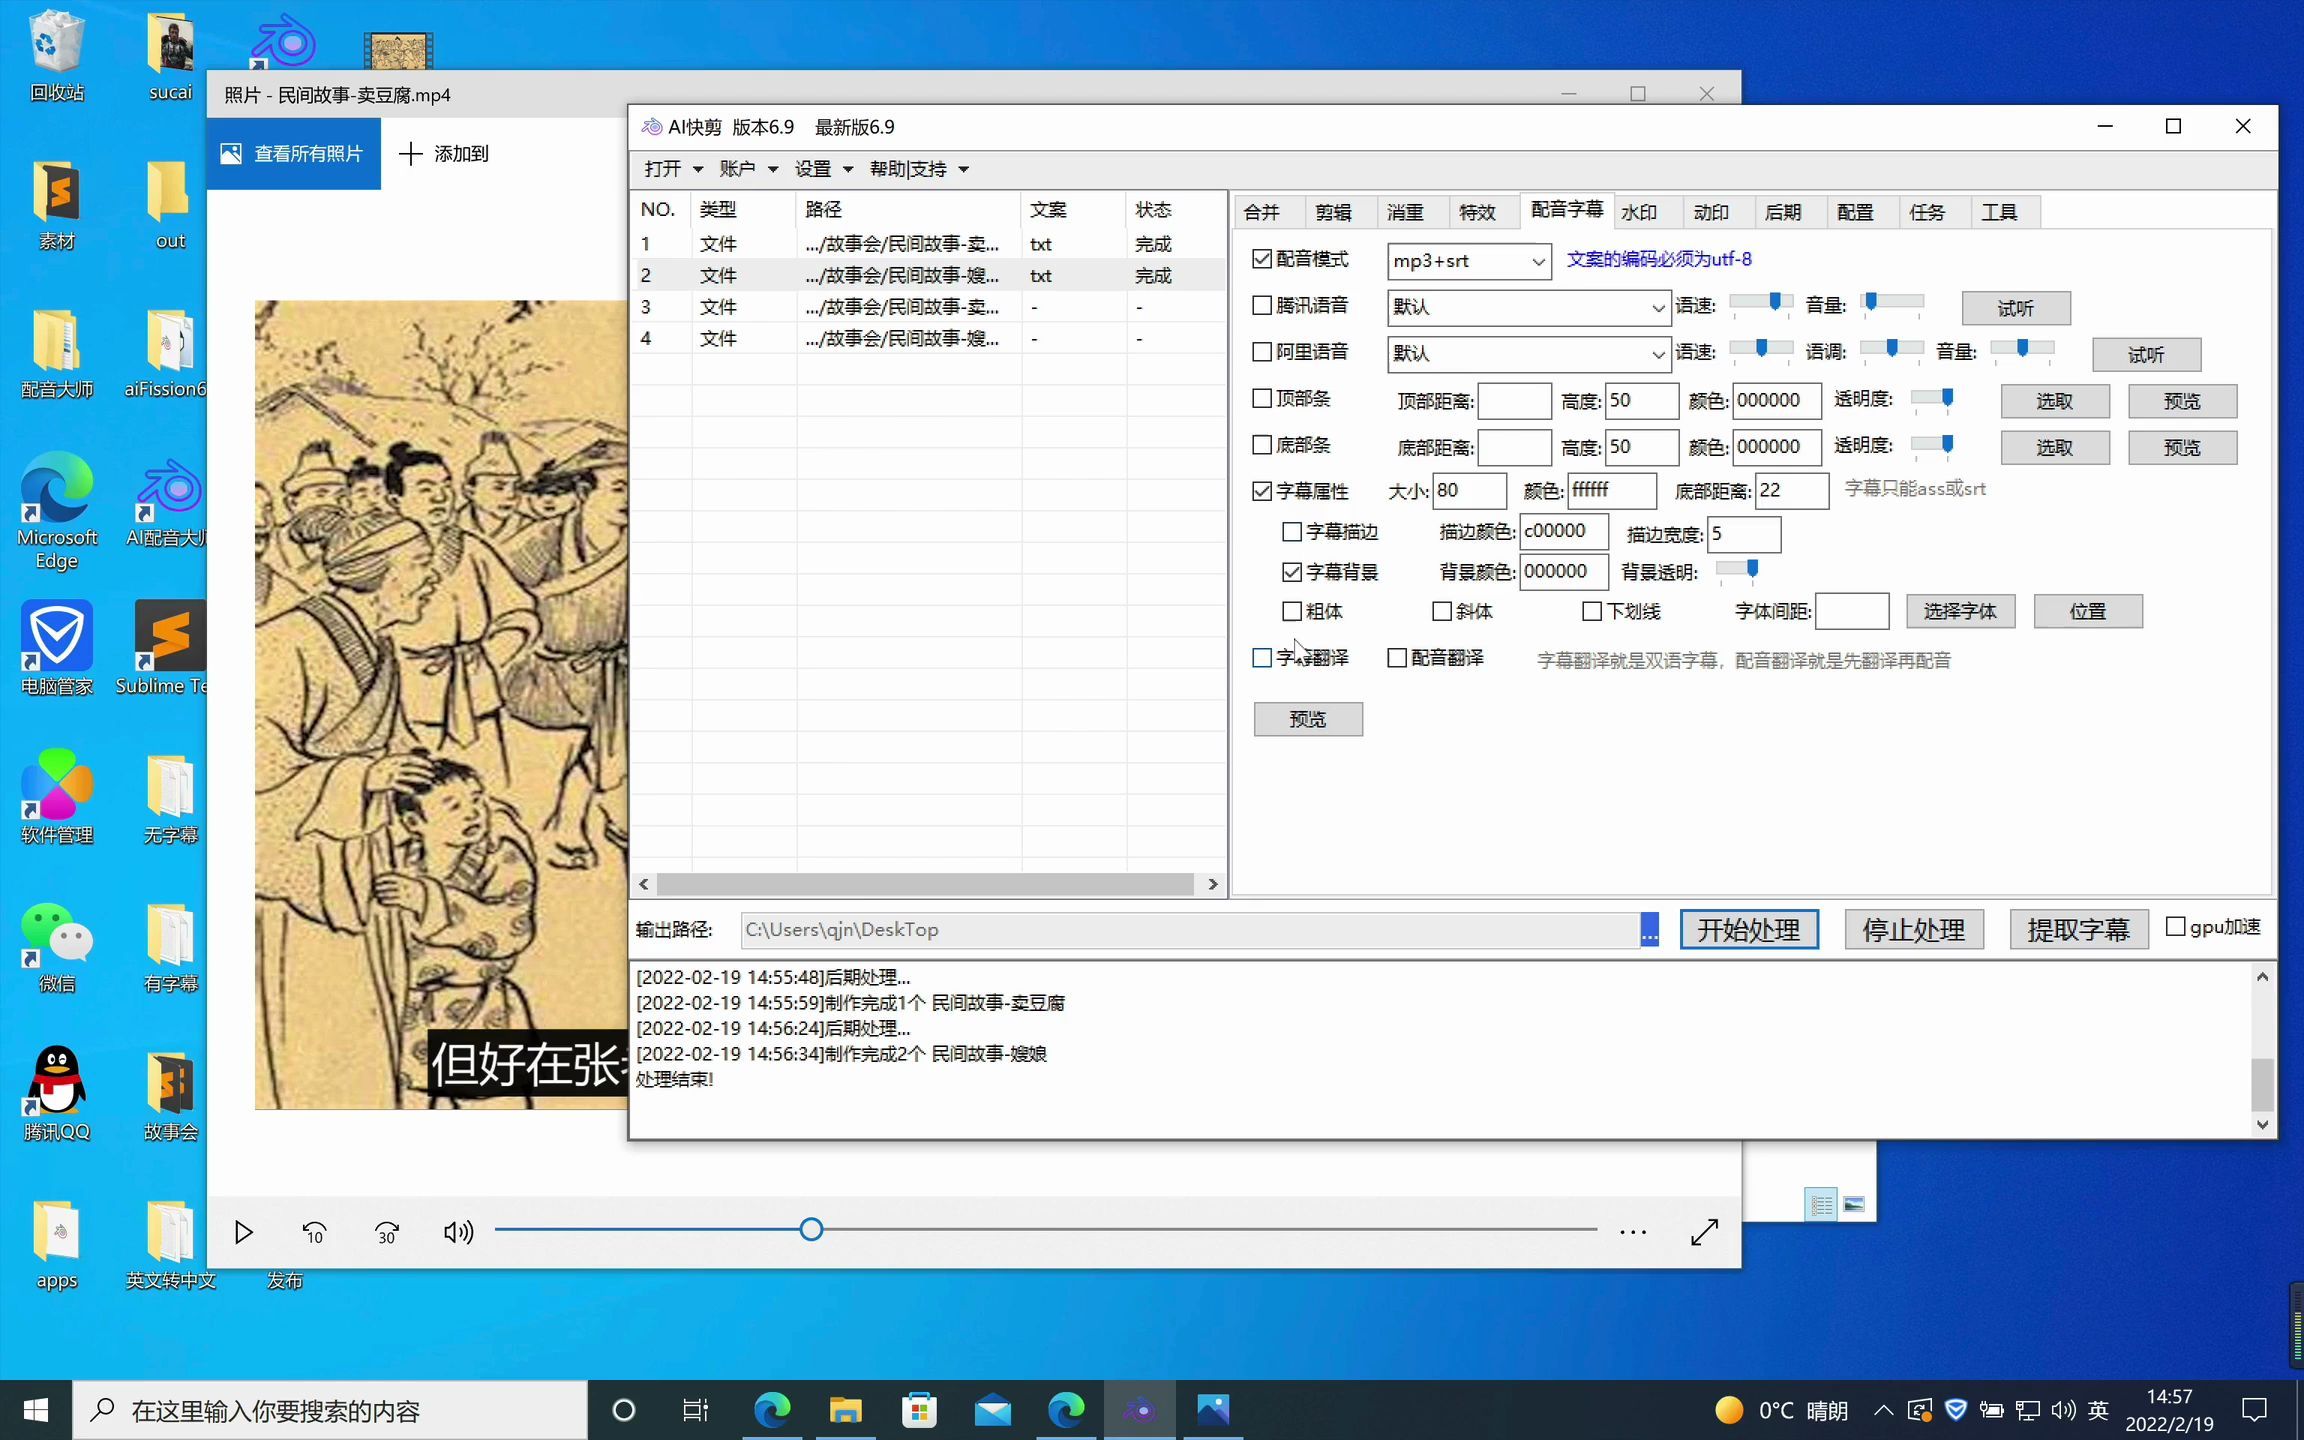2304x1440 pixels.
Task: Click 试听 button for 腾讯语音
Action: coord(2015,308)
